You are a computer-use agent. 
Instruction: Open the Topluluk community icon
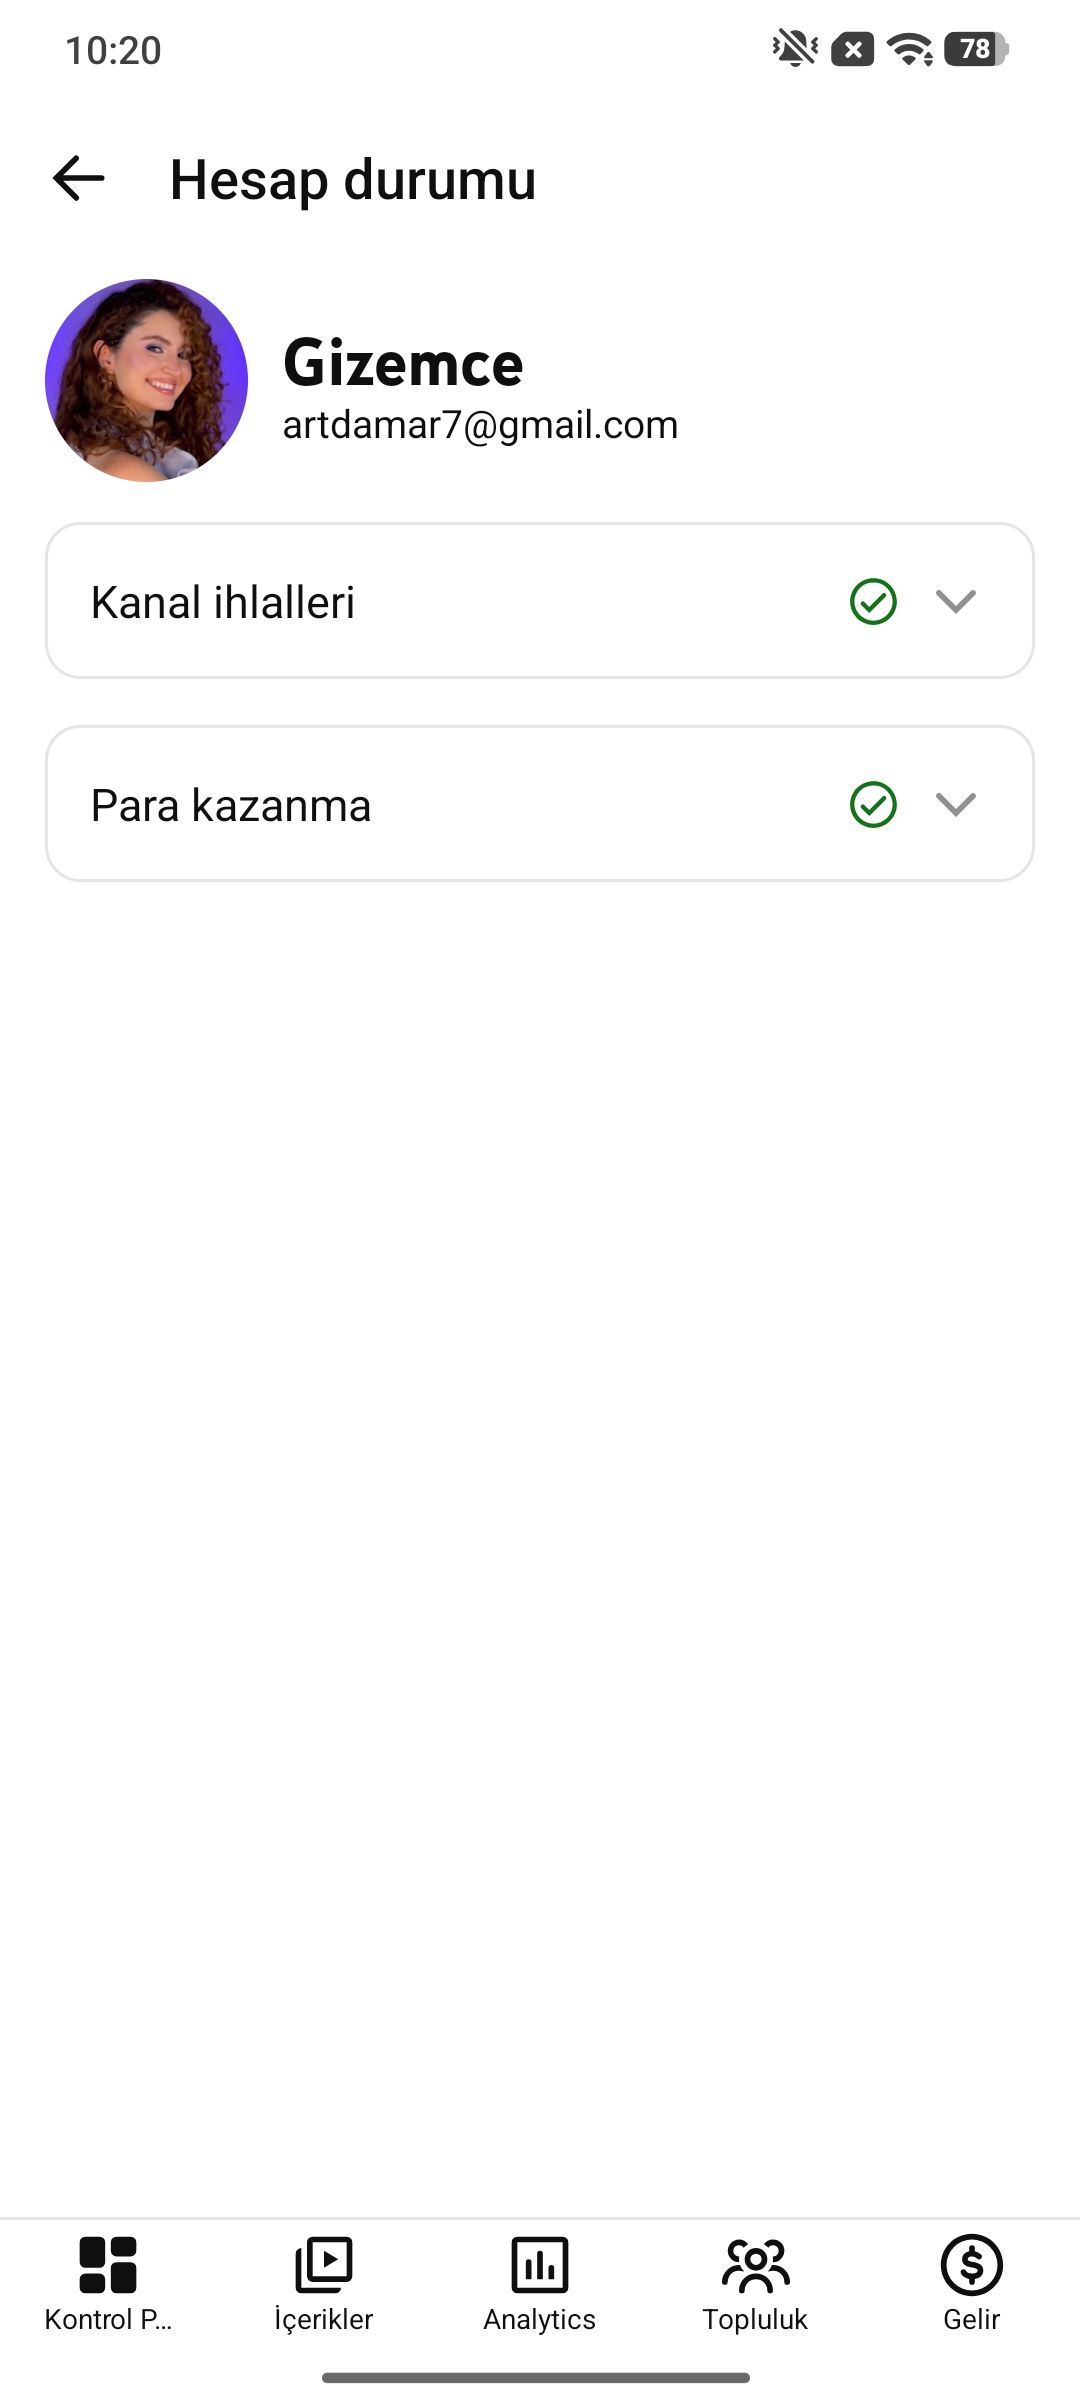point(755,2265)
